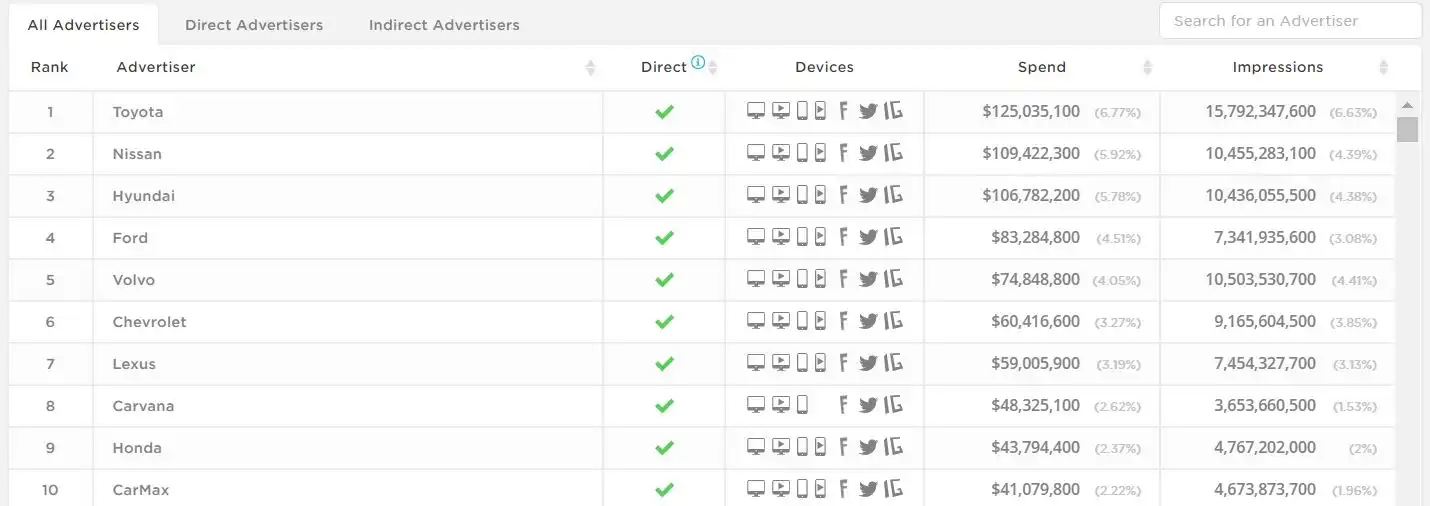Screen dimensions: 1430x506
Task: Click the table scrollbar thumb
Action: (1408, 130)
